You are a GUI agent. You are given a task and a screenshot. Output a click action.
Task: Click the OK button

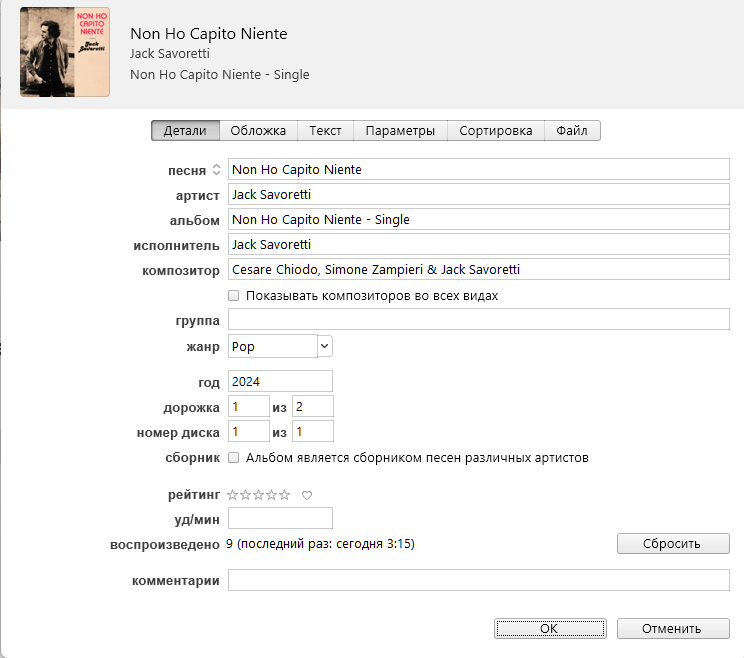pyautogui.click(x=550, y=629)
